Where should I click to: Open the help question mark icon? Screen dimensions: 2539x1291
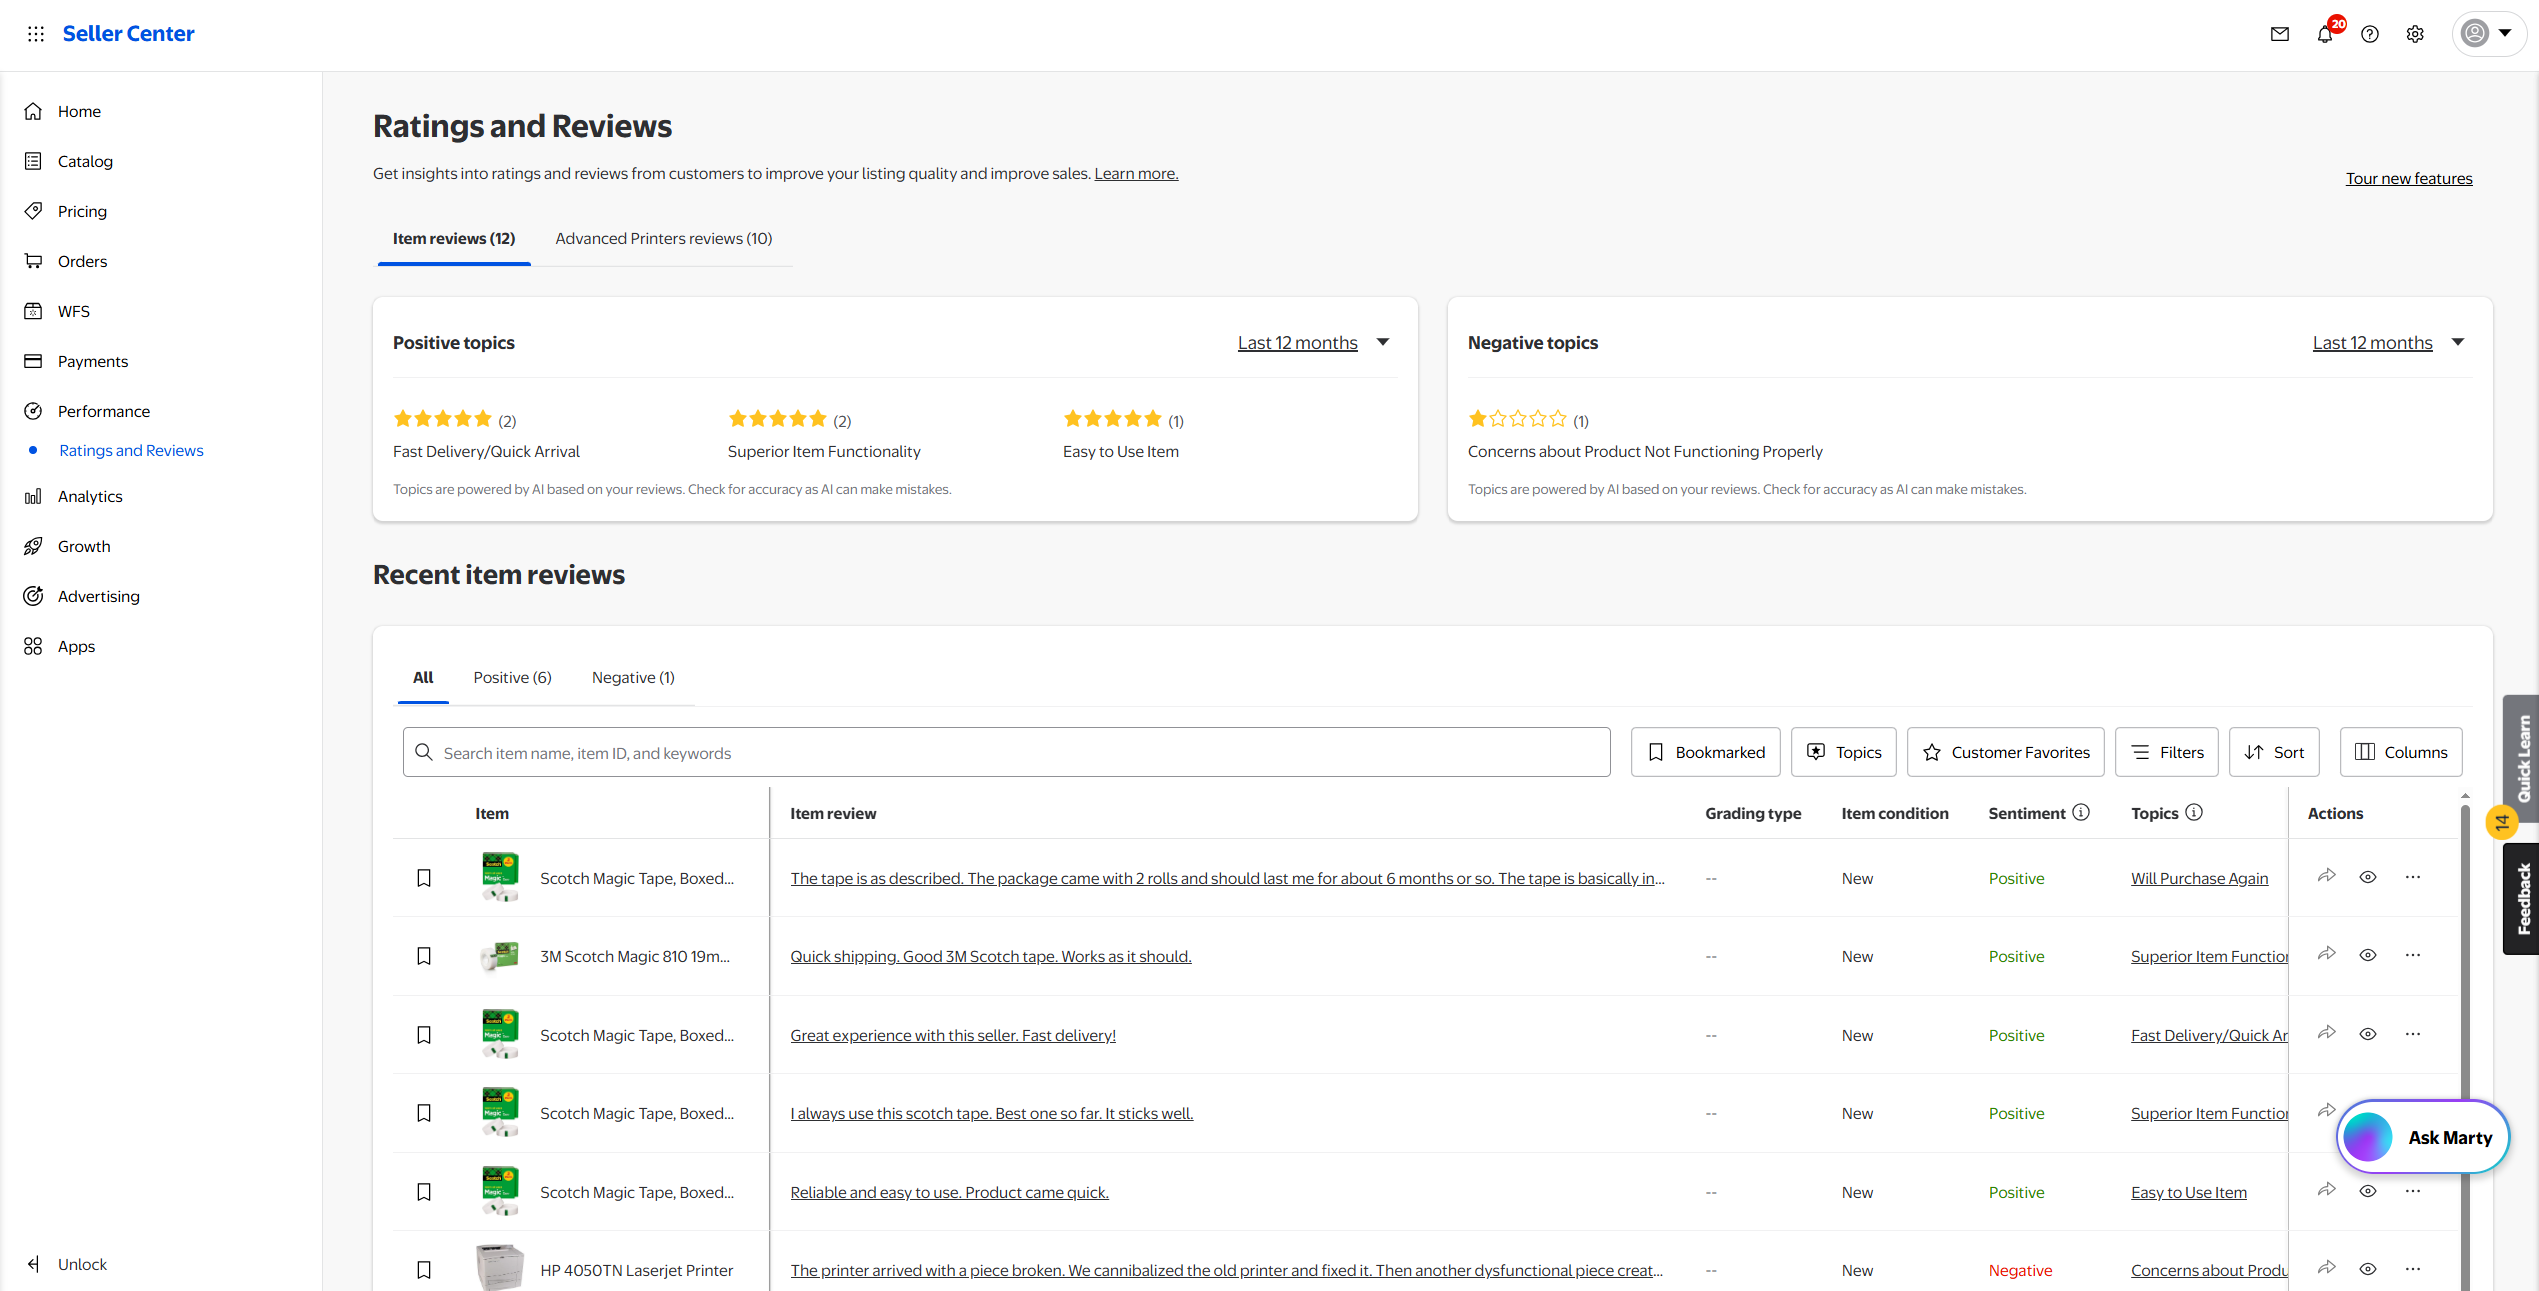(2370, 34)
